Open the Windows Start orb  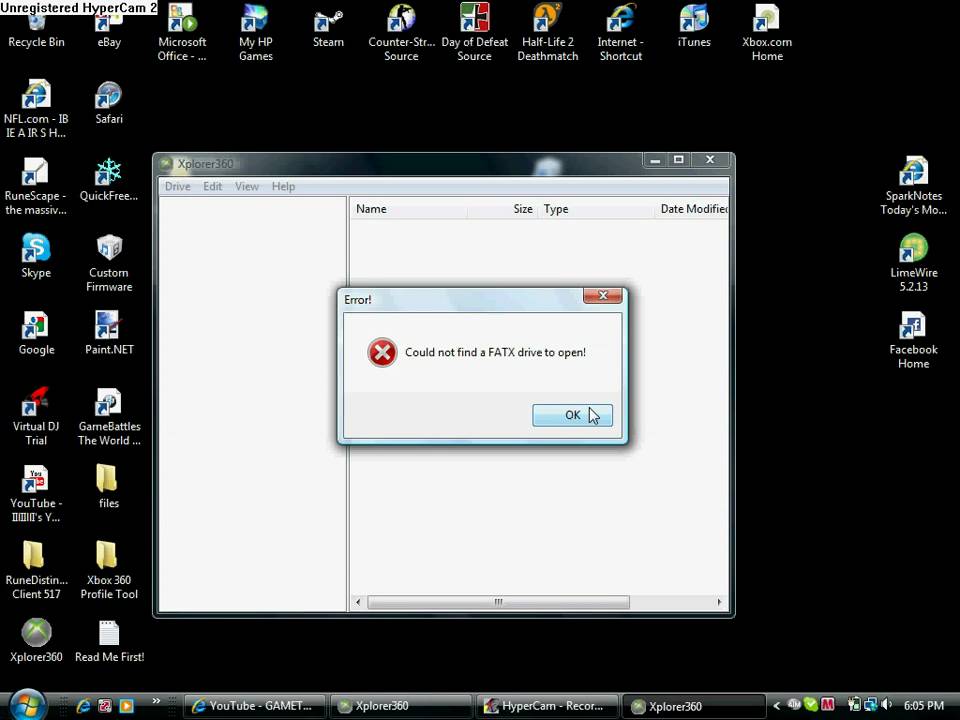[x=27, y=704]
